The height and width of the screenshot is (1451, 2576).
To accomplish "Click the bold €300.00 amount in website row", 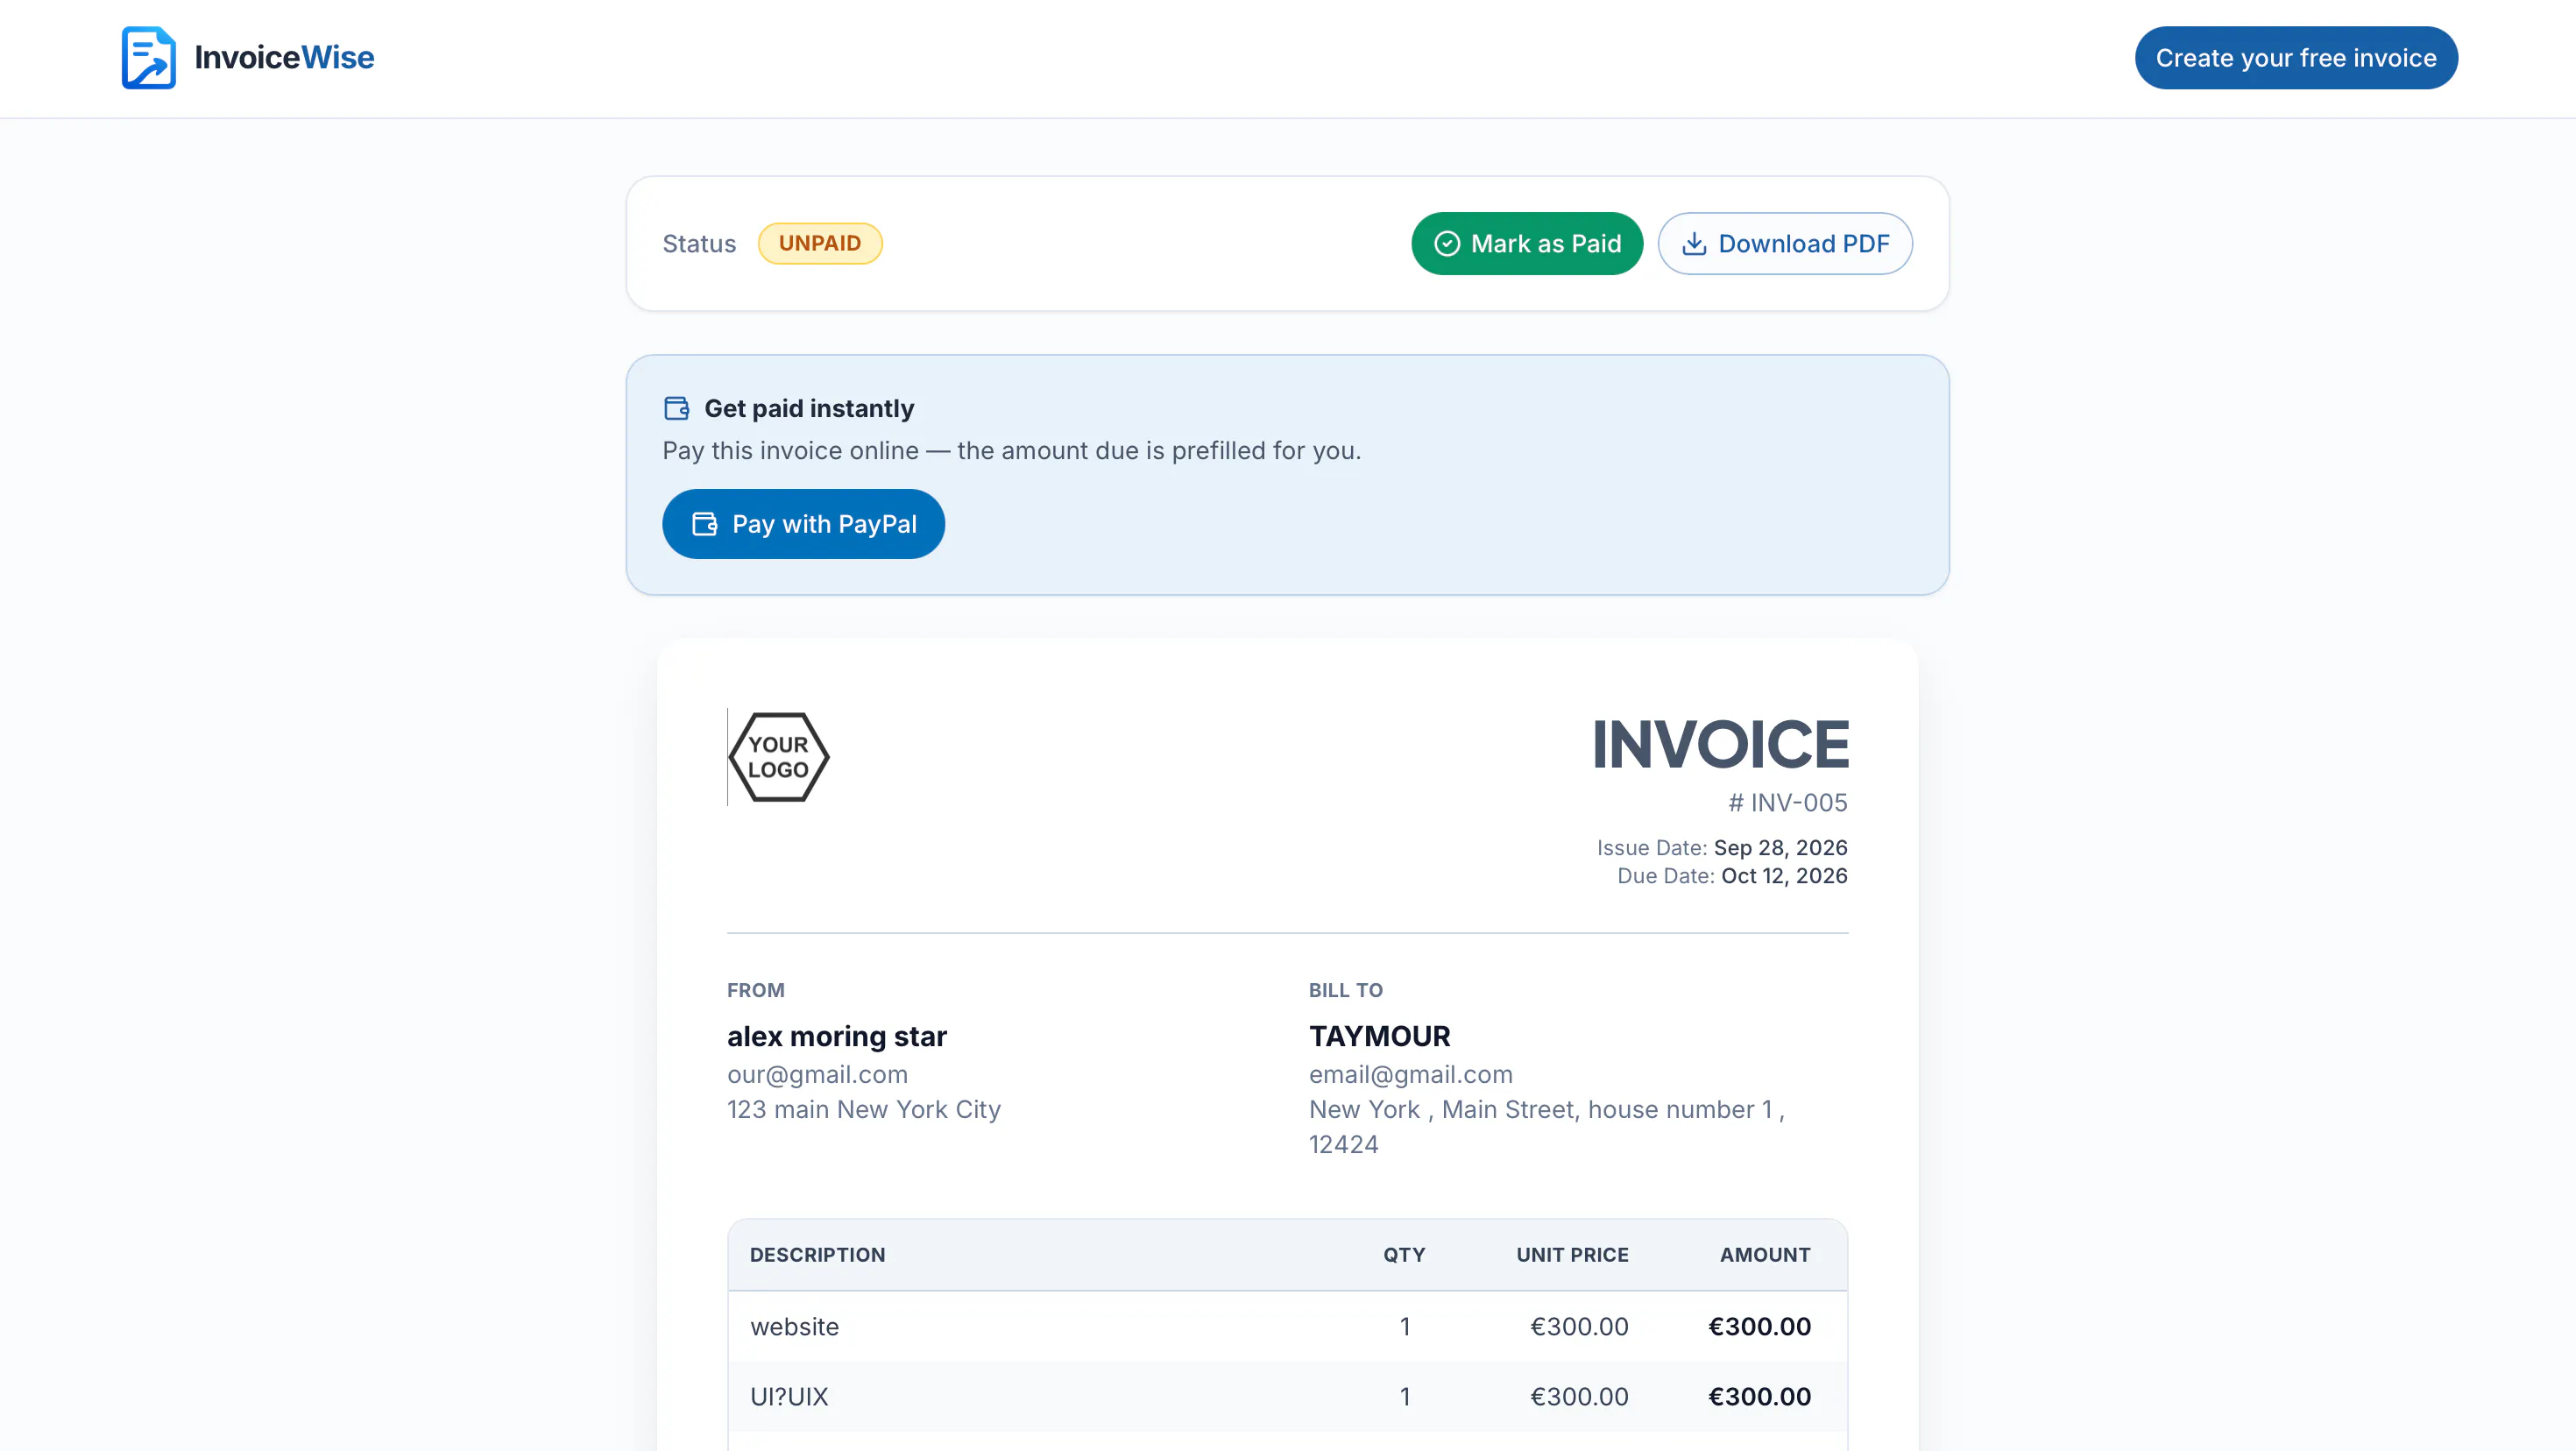I will (x=1759, y=1326).
